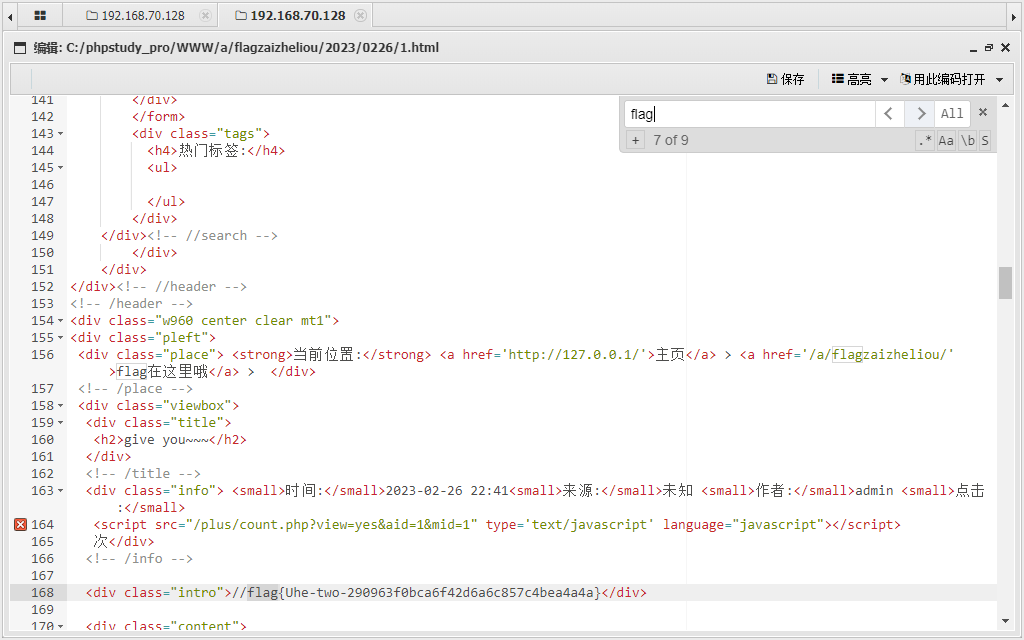Click the '热门标签:' text on line 144
The height and width of the screenshot is (640, 1024).
pyautogui.click(x=212, y=151)
